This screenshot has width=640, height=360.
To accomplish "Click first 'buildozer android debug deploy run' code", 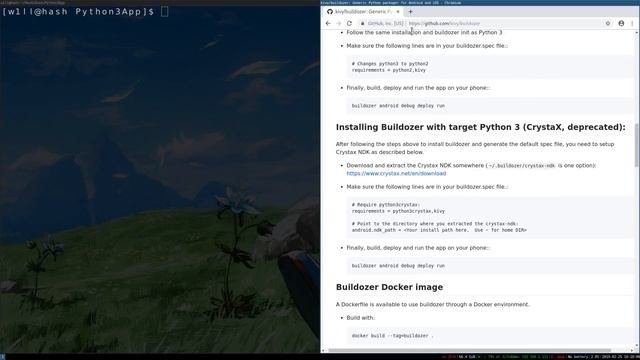I will tap(398, 106).
